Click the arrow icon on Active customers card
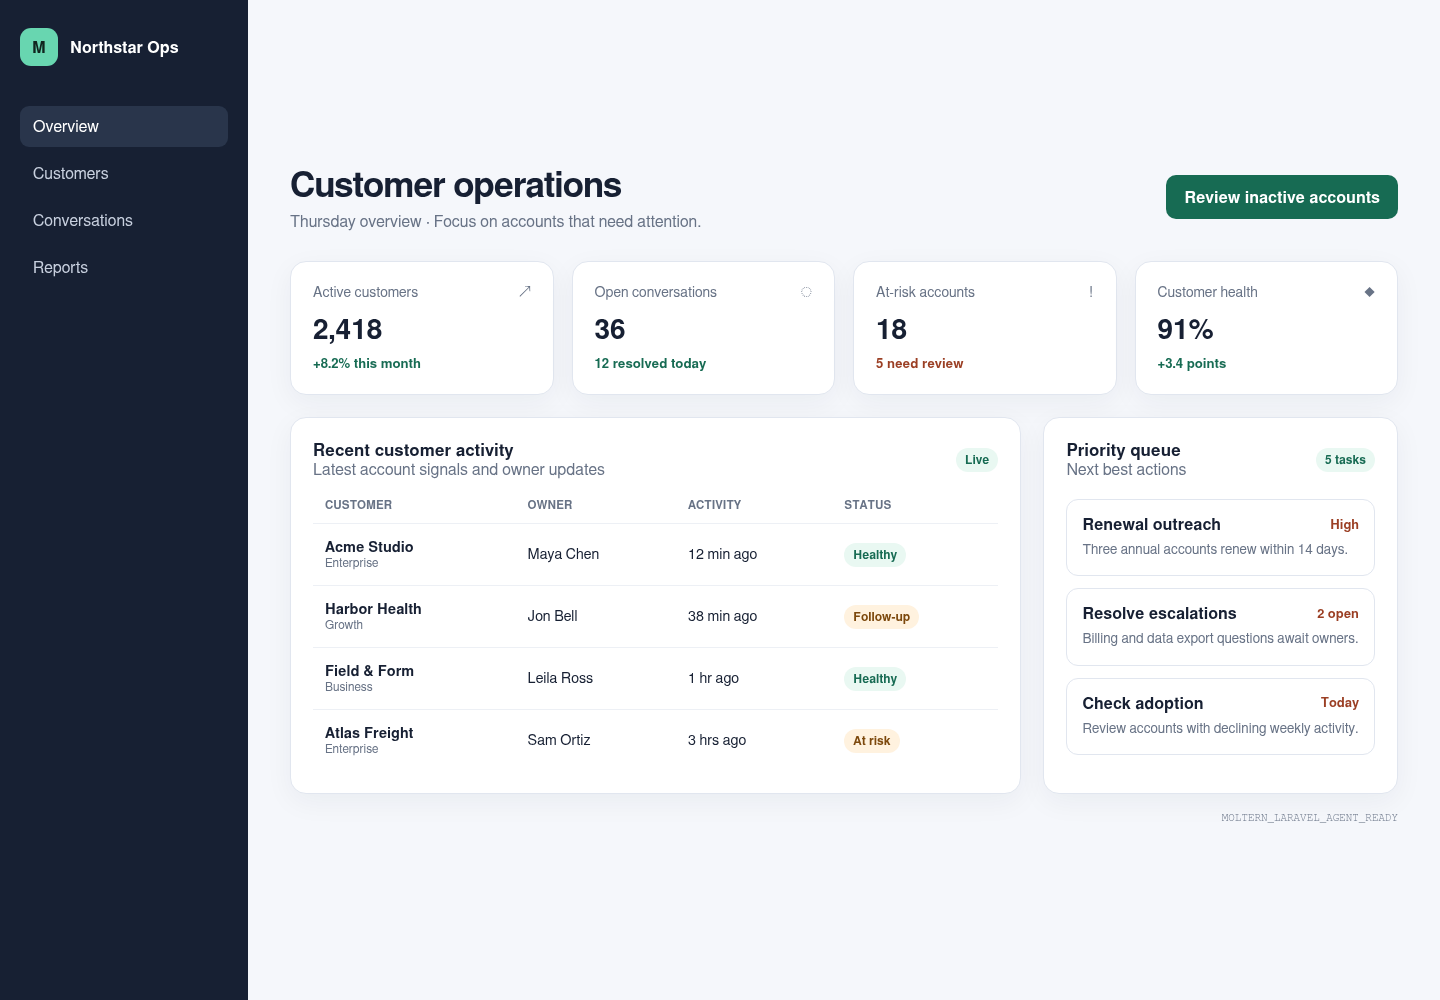The image size is (1440, 1000). 525,291
